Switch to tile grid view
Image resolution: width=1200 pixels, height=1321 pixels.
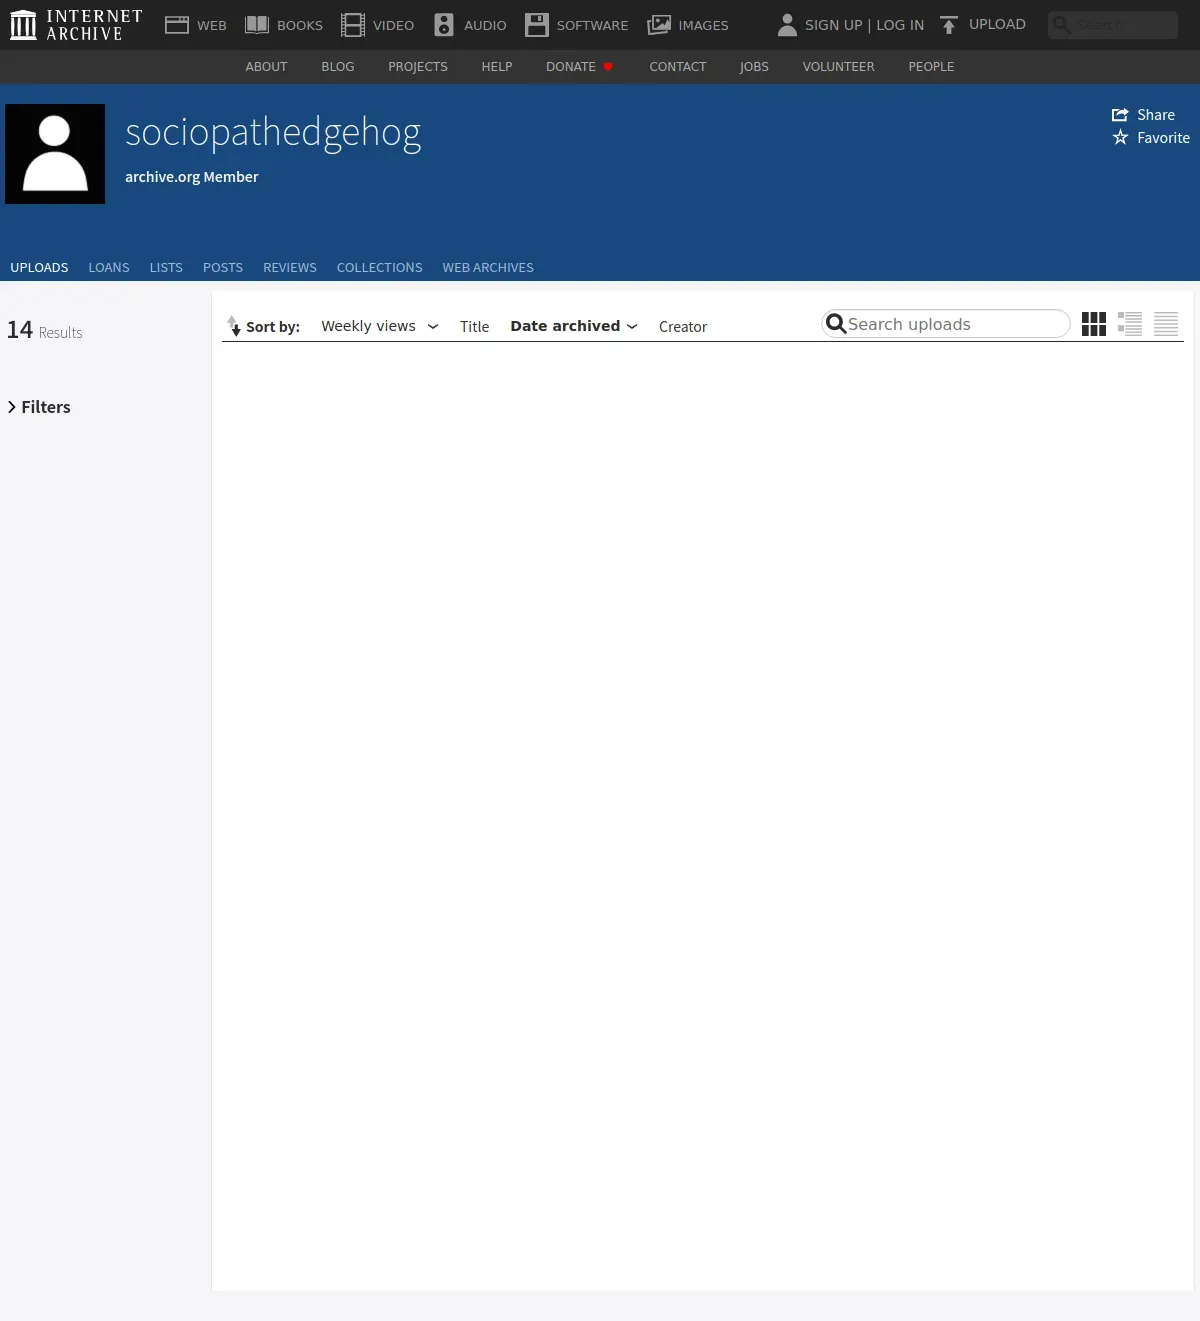coord(1094,324)
